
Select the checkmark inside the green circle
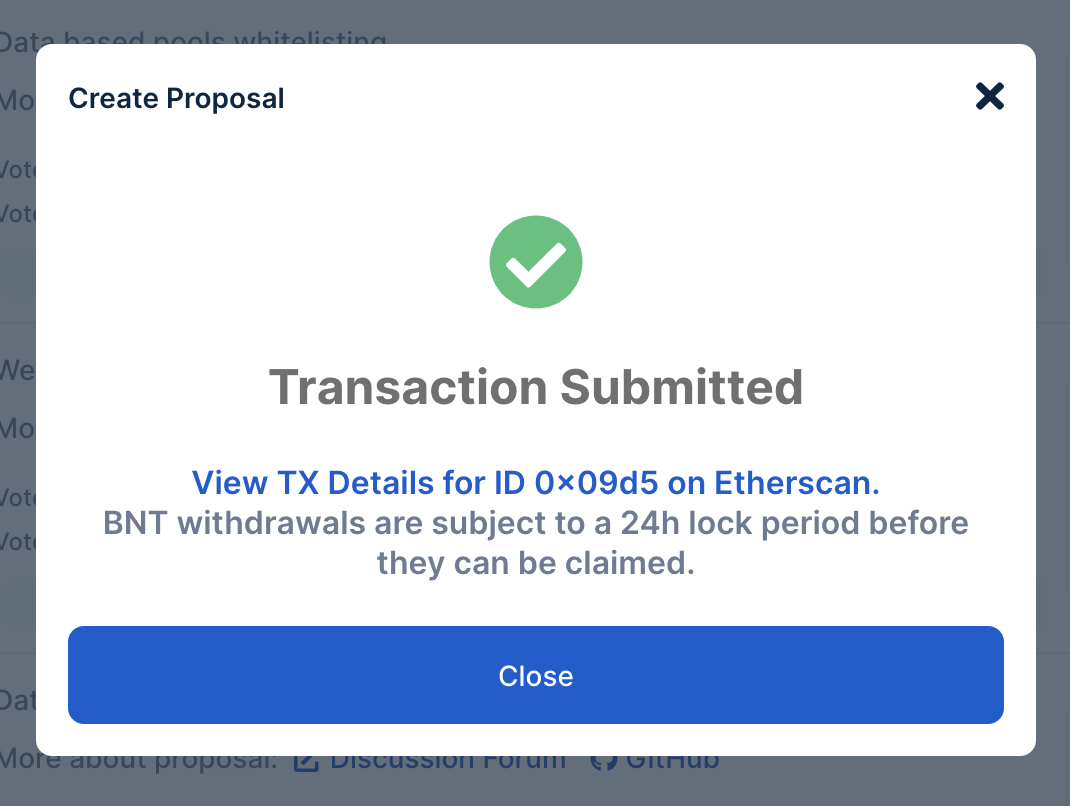click(535, 261)
